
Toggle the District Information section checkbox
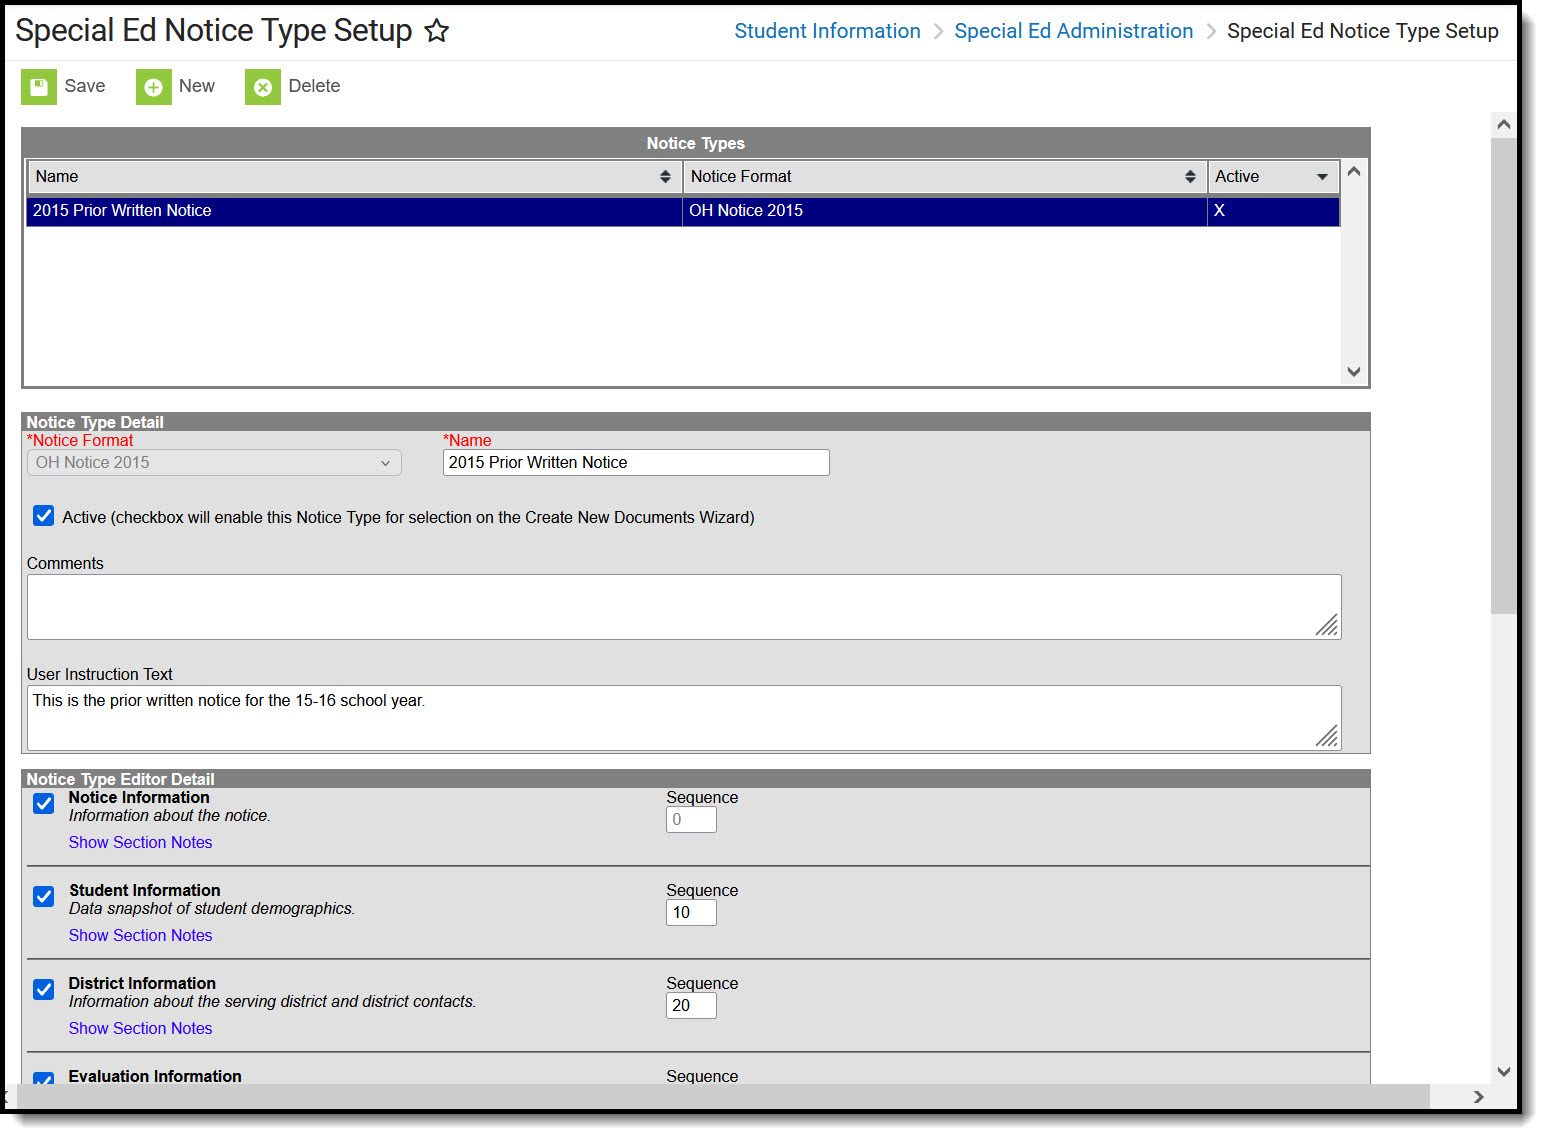point(44,990)
